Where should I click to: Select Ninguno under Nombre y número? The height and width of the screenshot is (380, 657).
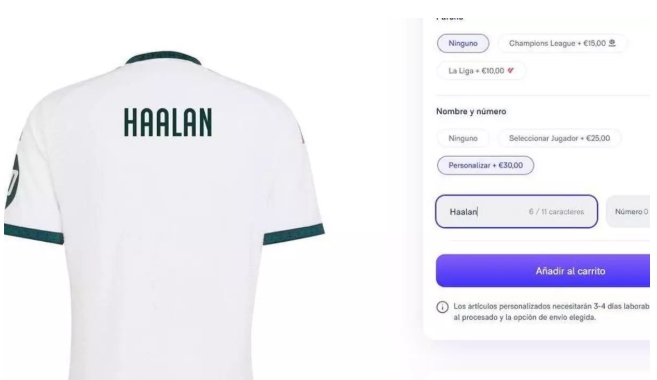[463, 138]
